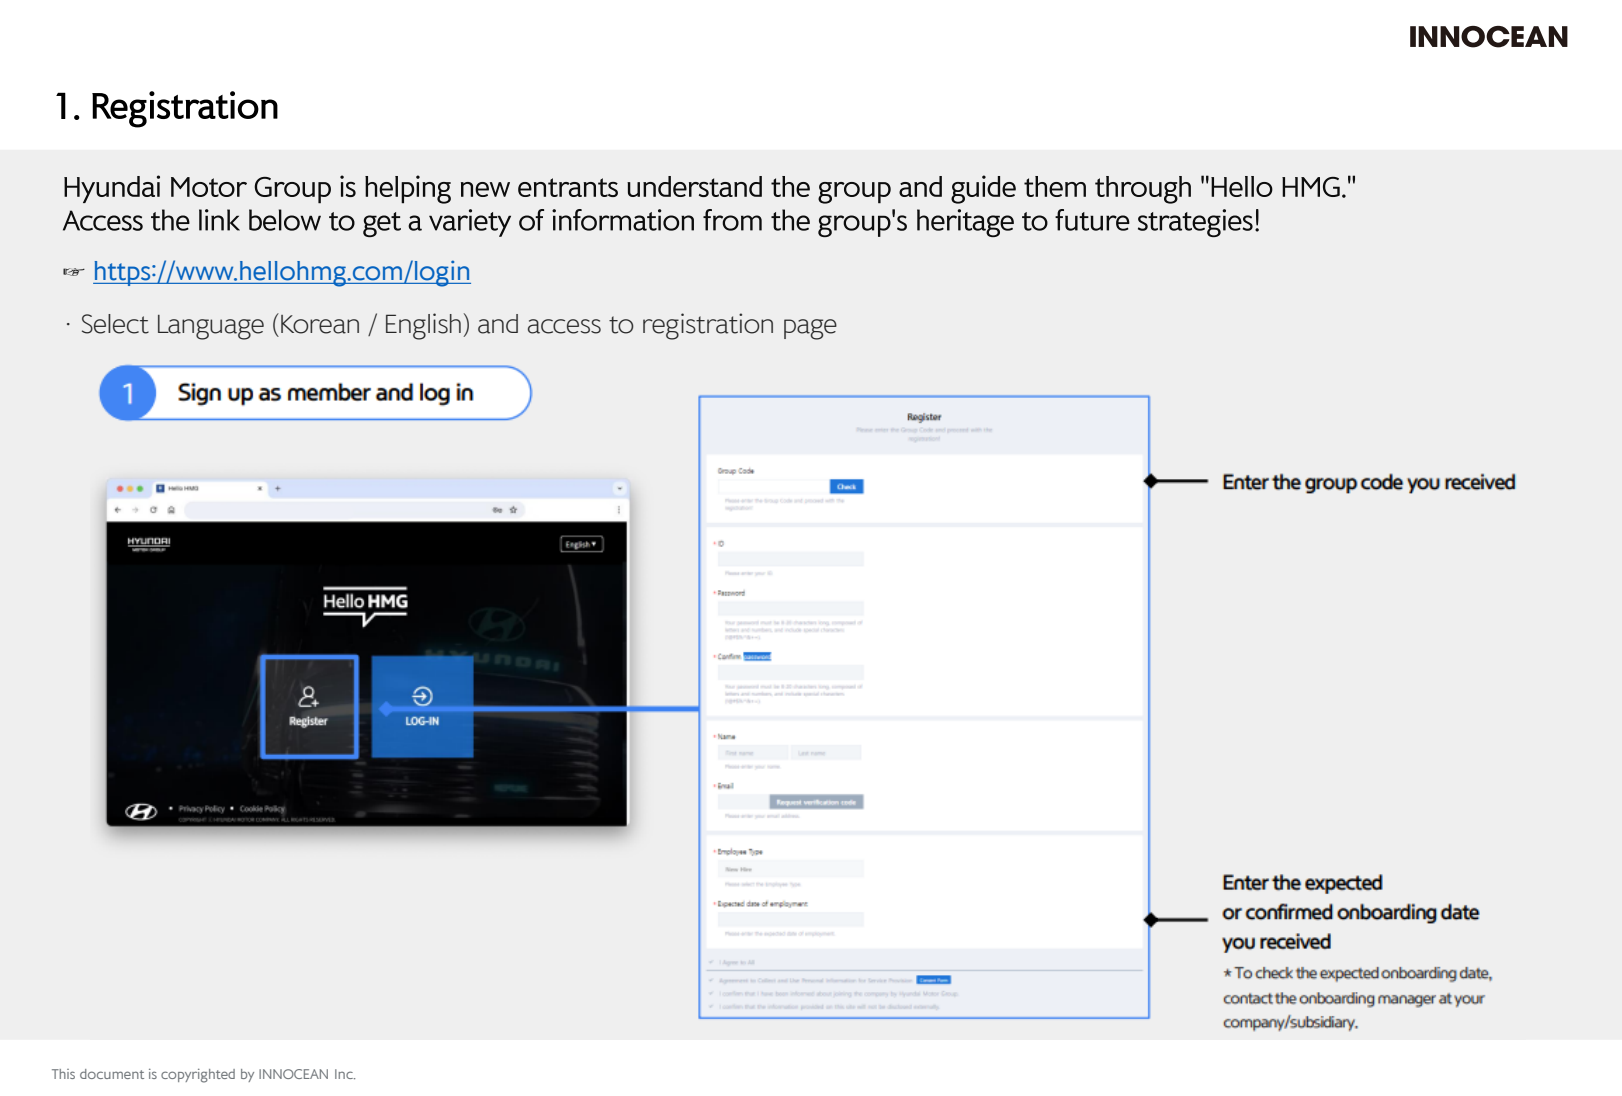
Task: Click the Hyundai H emblem in footer
Action: [x=141, y=811]
